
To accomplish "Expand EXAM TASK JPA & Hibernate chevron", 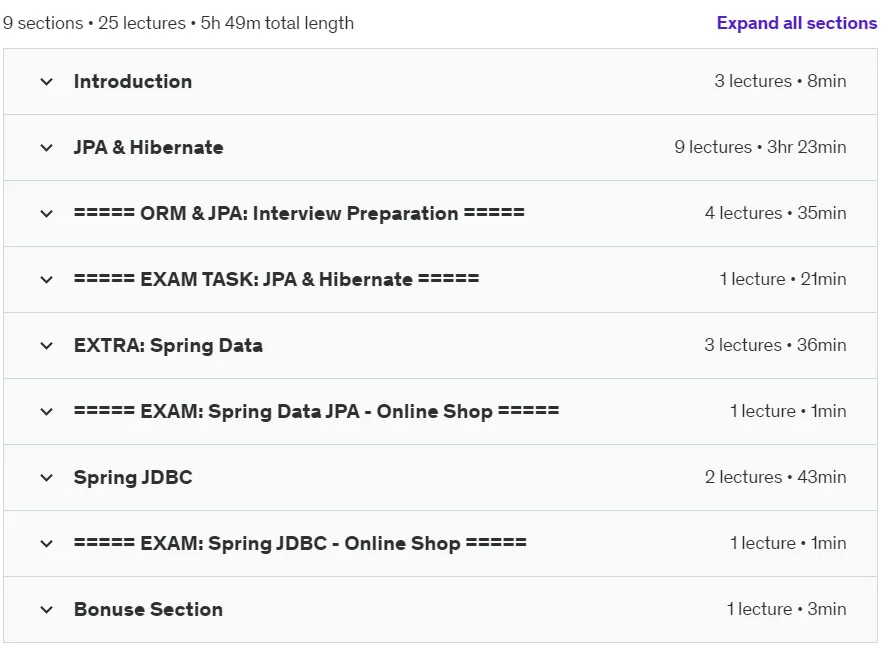I will [47, 280].
